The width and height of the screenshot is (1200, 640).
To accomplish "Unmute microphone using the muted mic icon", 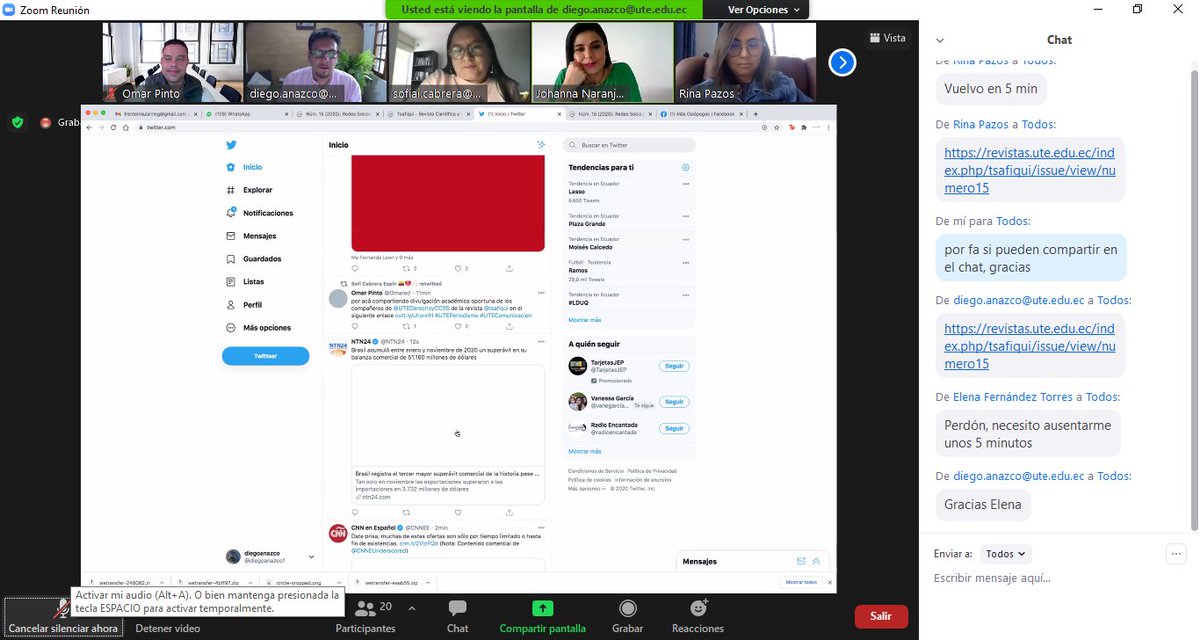I will pos(62,609).
